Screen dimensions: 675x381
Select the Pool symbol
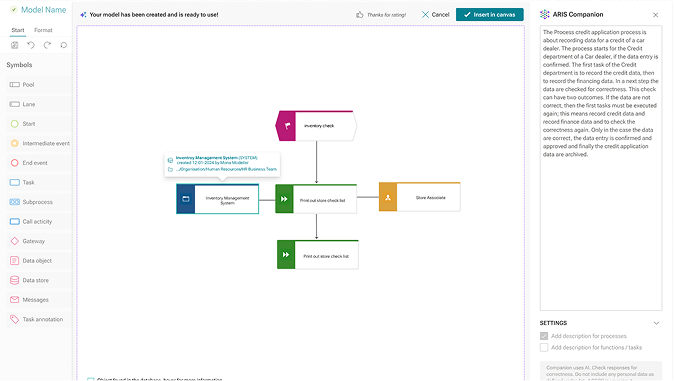(39, 85)
